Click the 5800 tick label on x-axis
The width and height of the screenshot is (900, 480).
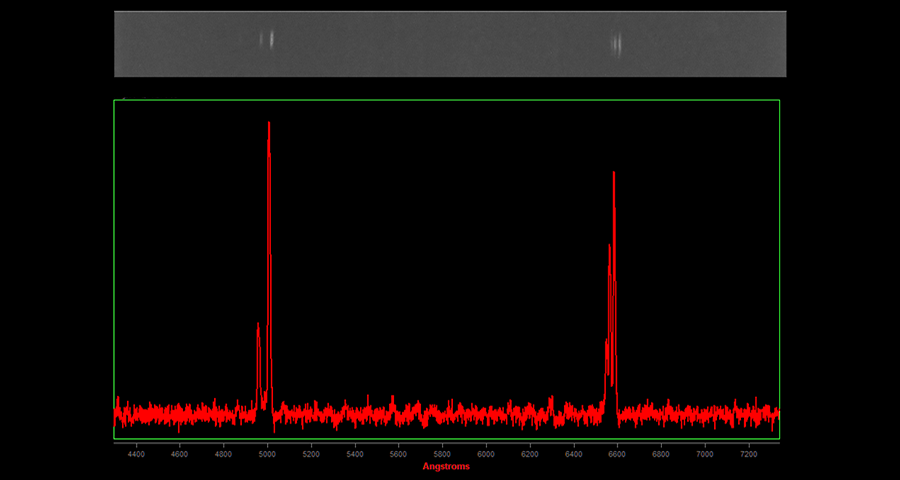442,454
